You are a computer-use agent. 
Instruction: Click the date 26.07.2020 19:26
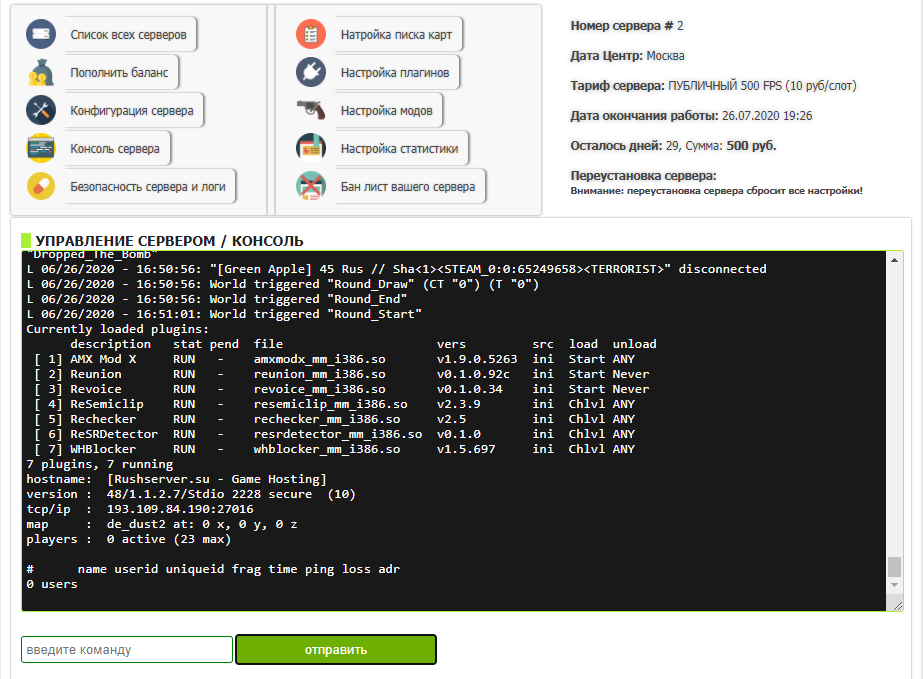767,116
